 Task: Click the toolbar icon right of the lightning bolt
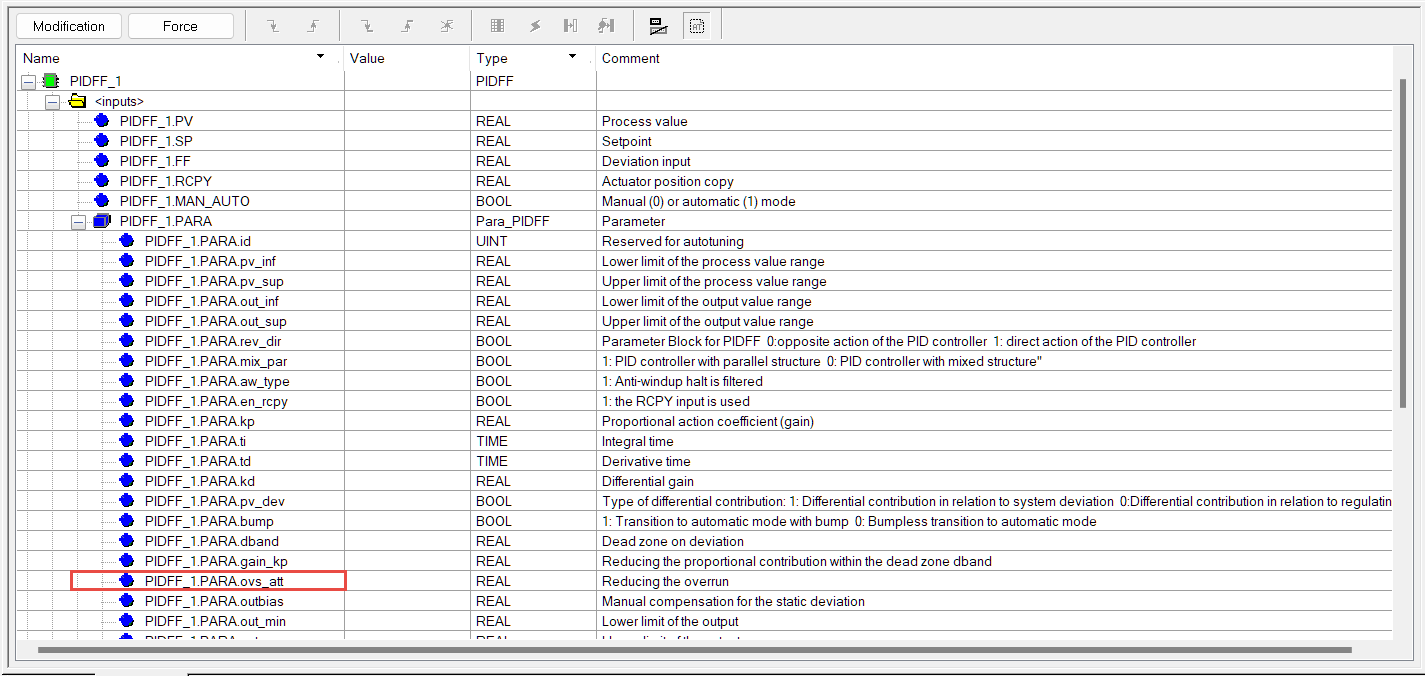[570, 26]
